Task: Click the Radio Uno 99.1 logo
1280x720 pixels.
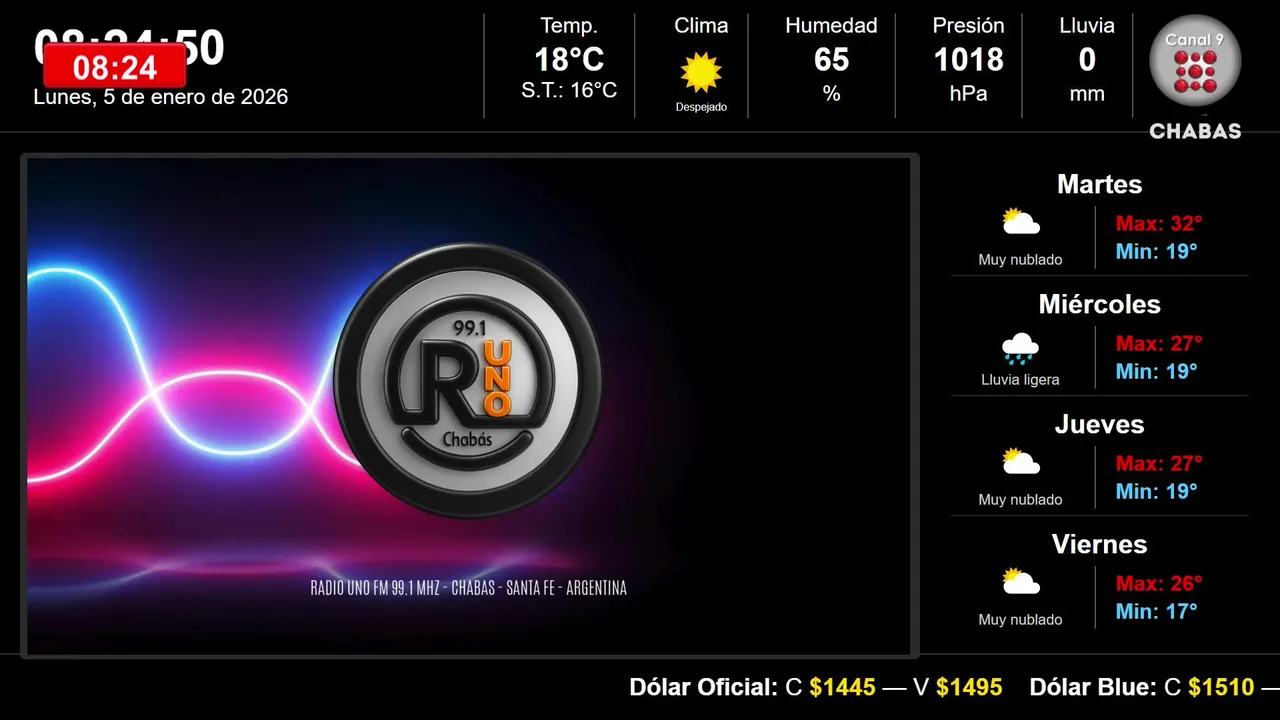Action: point(468,381)
